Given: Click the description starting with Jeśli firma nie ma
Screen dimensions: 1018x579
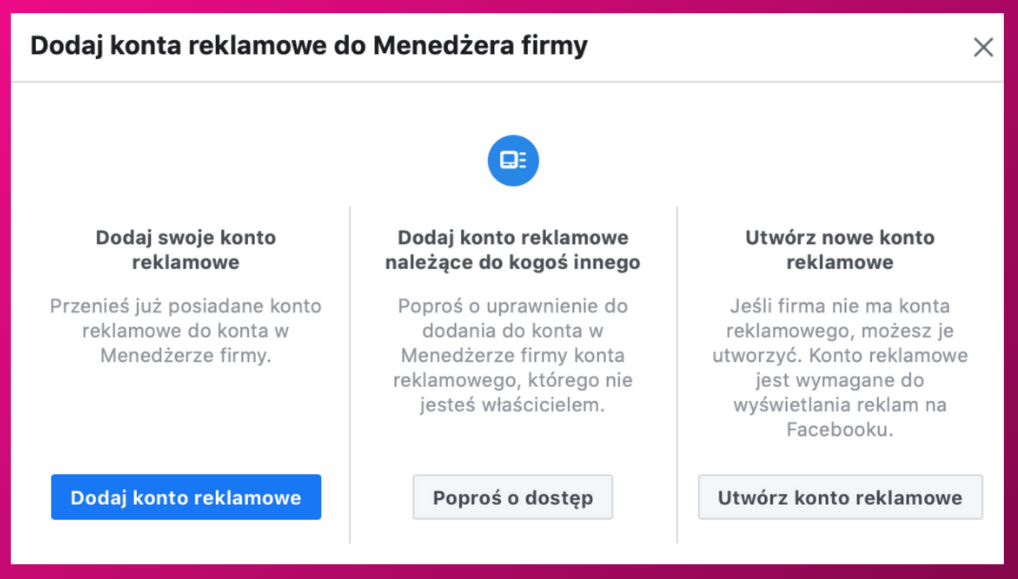Looking at the screenshot, I should 840,367.
